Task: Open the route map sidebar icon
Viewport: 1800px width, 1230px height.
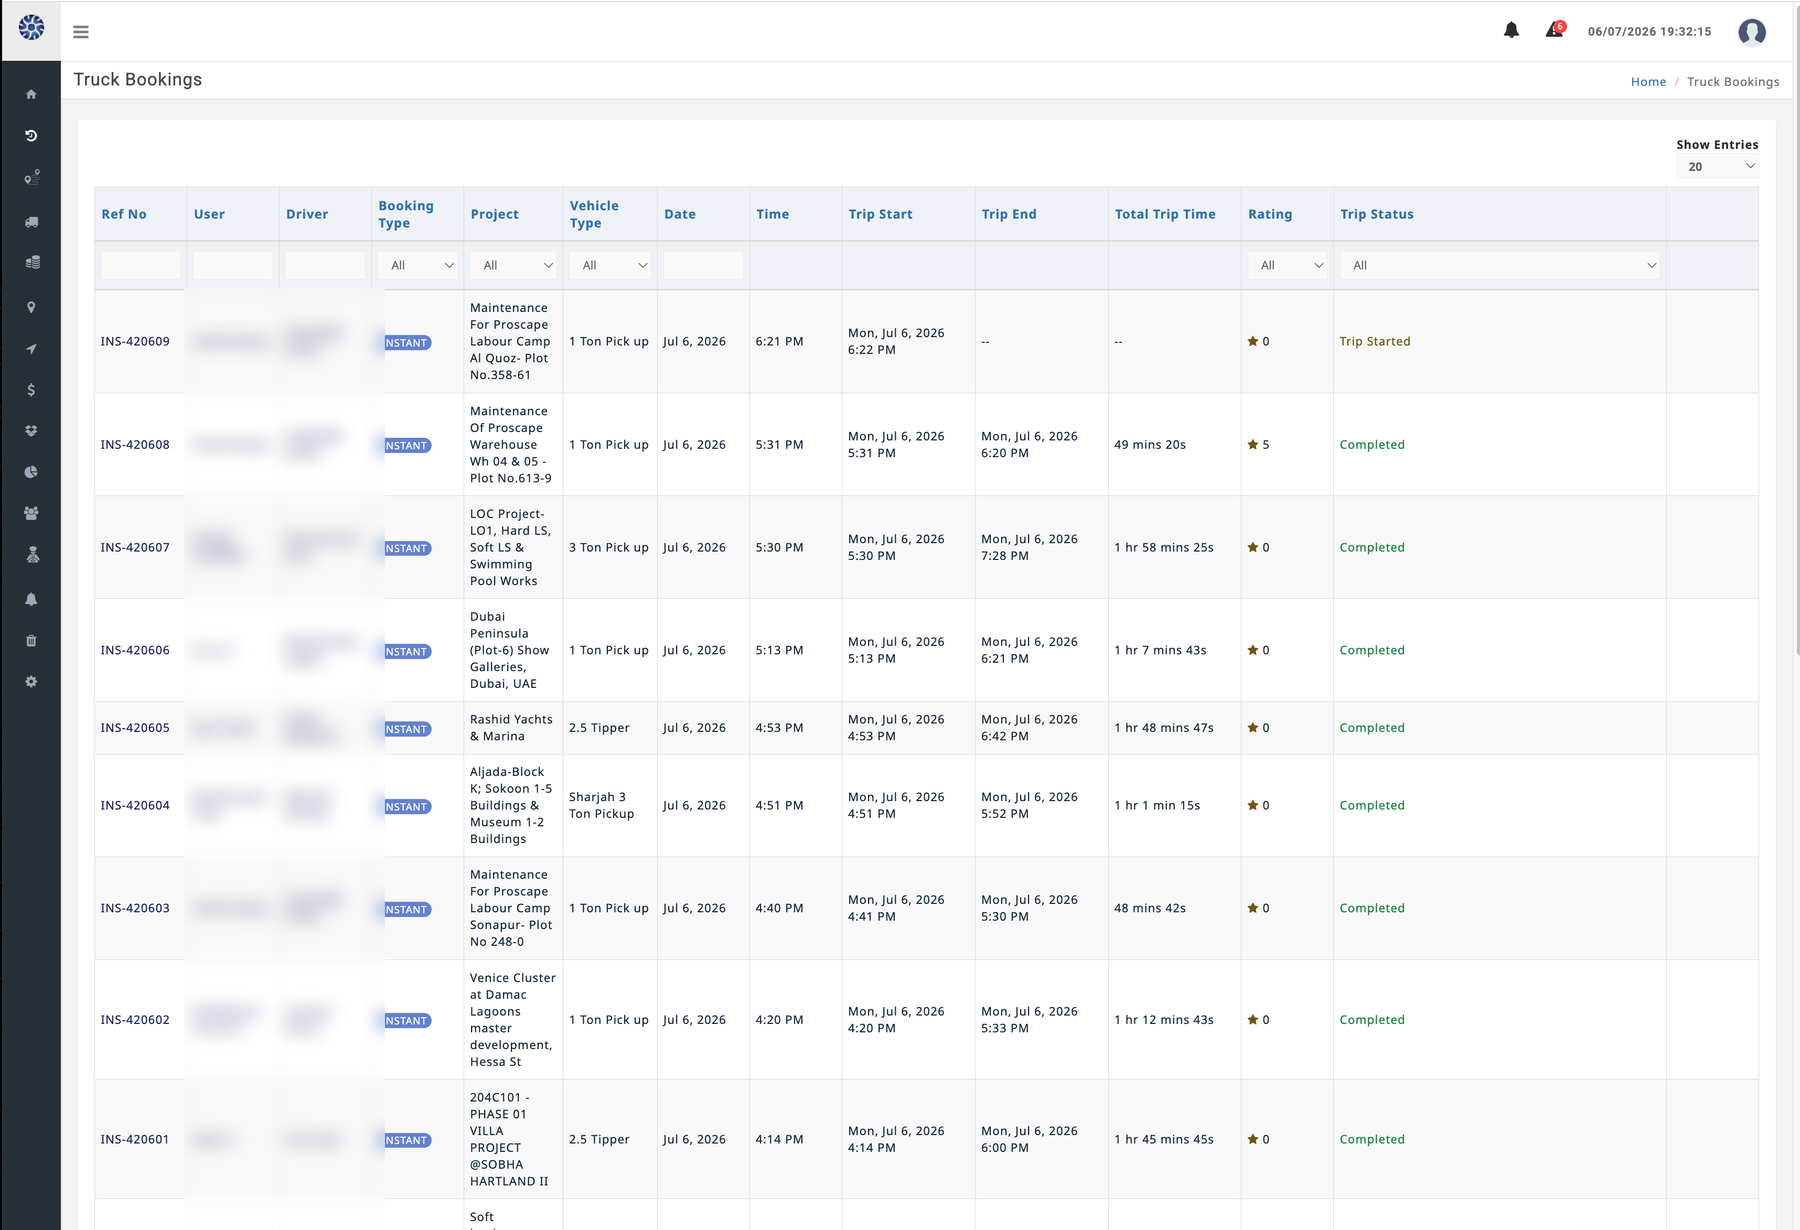Action: click(31, 178)
